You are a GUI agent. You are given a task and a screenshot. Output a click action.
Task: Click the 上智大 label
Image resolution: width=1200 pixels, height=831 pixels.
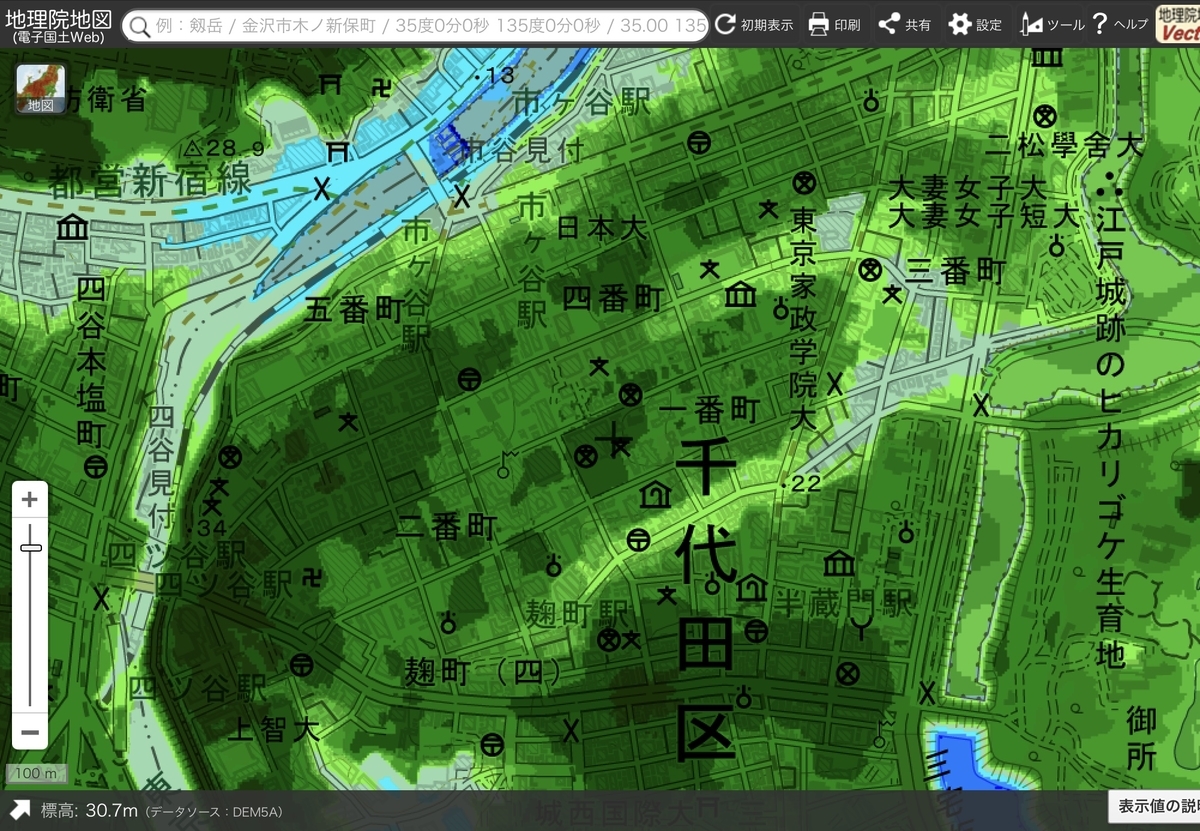(x=273, y=729)
